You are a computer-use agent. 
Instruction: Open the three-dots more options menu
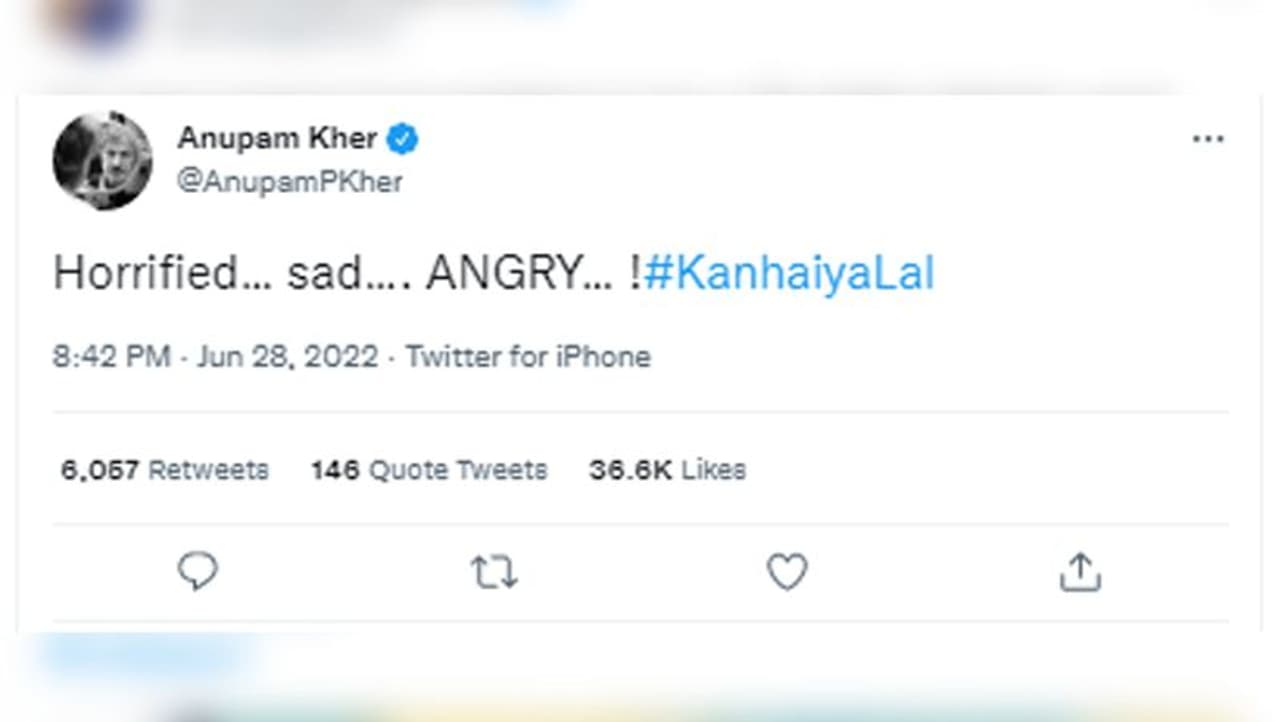pos(1208,139)
